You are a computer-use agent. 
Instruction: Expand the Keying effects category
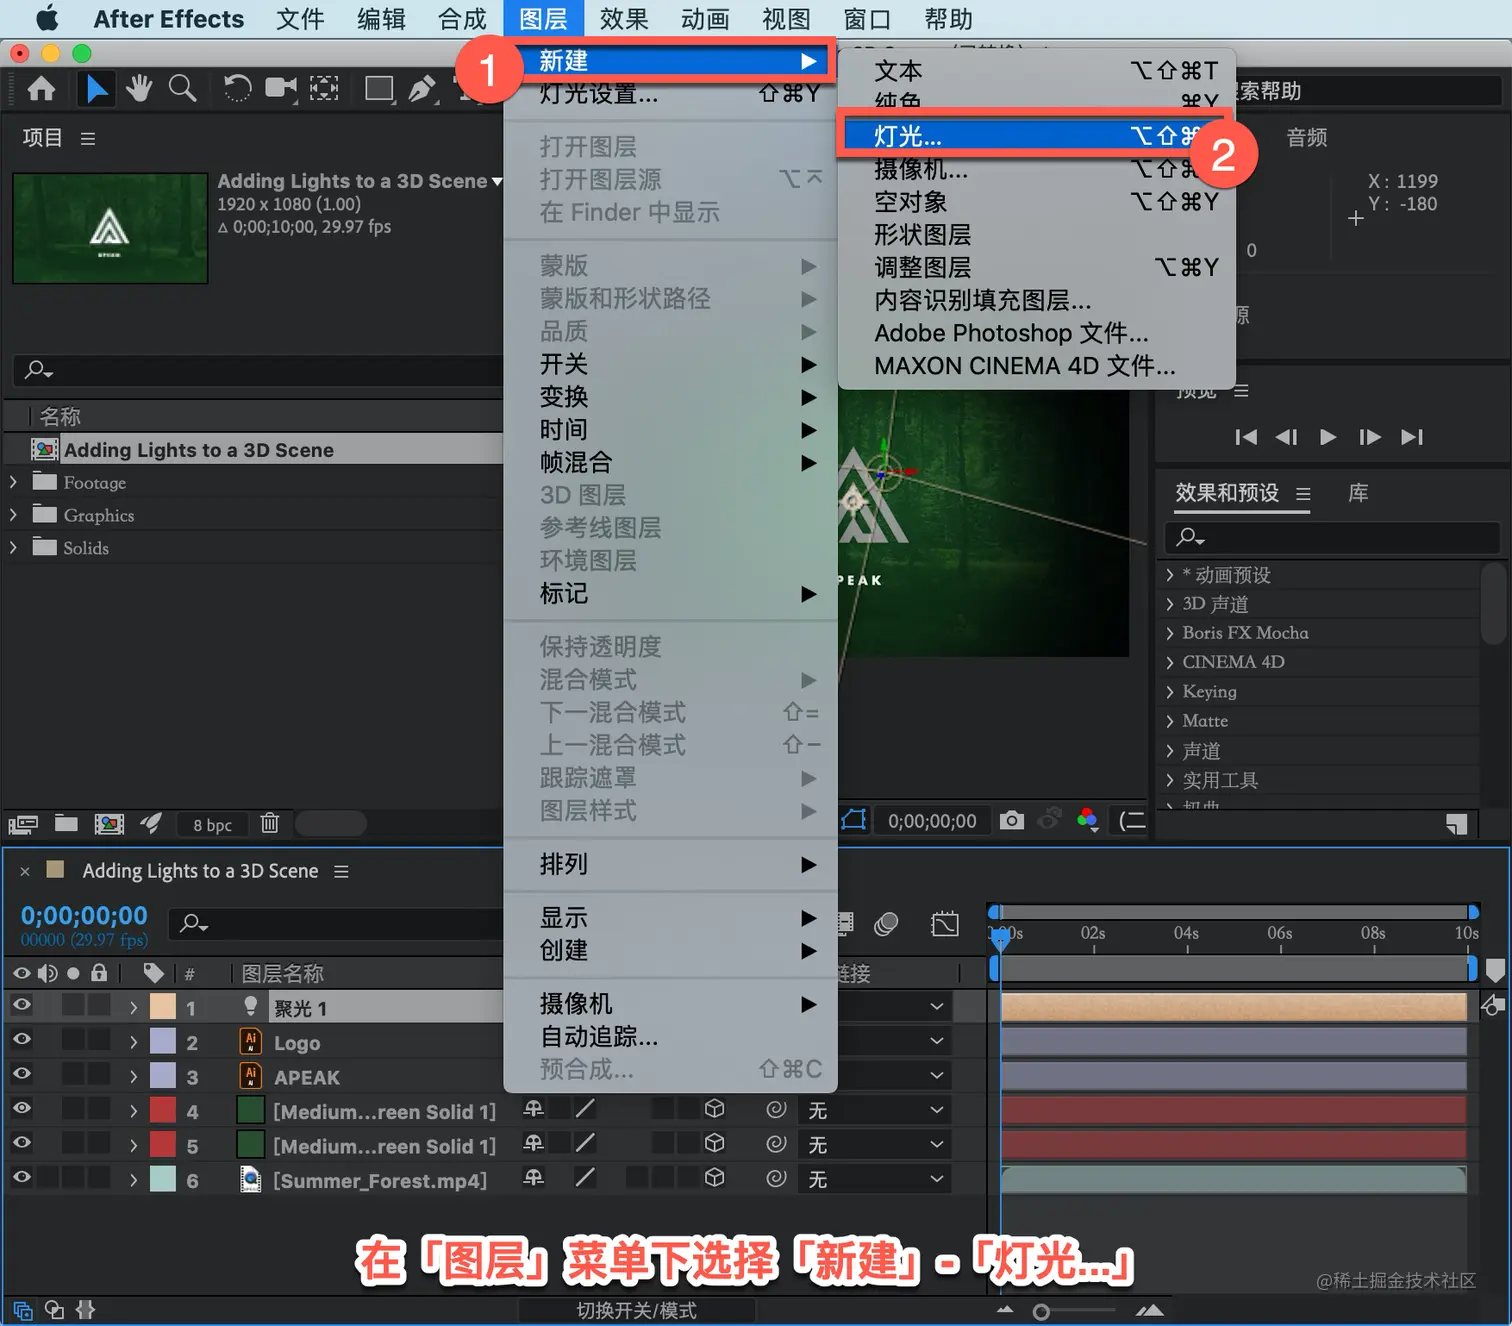point(1170,692)
